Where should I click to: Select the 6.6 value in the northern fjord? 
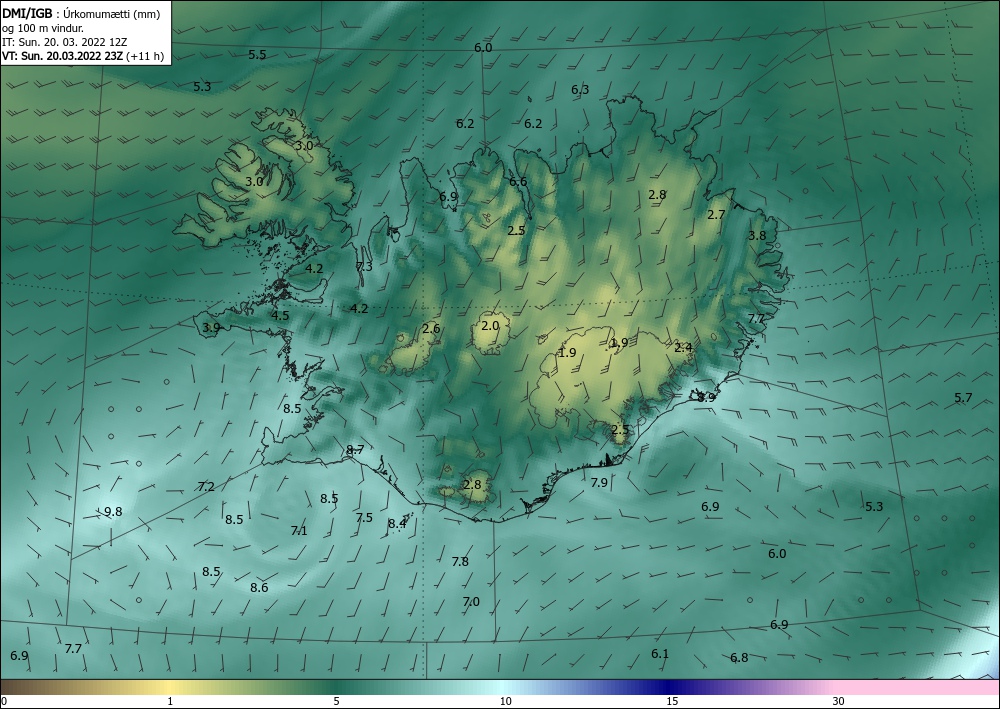pos(518,182)
